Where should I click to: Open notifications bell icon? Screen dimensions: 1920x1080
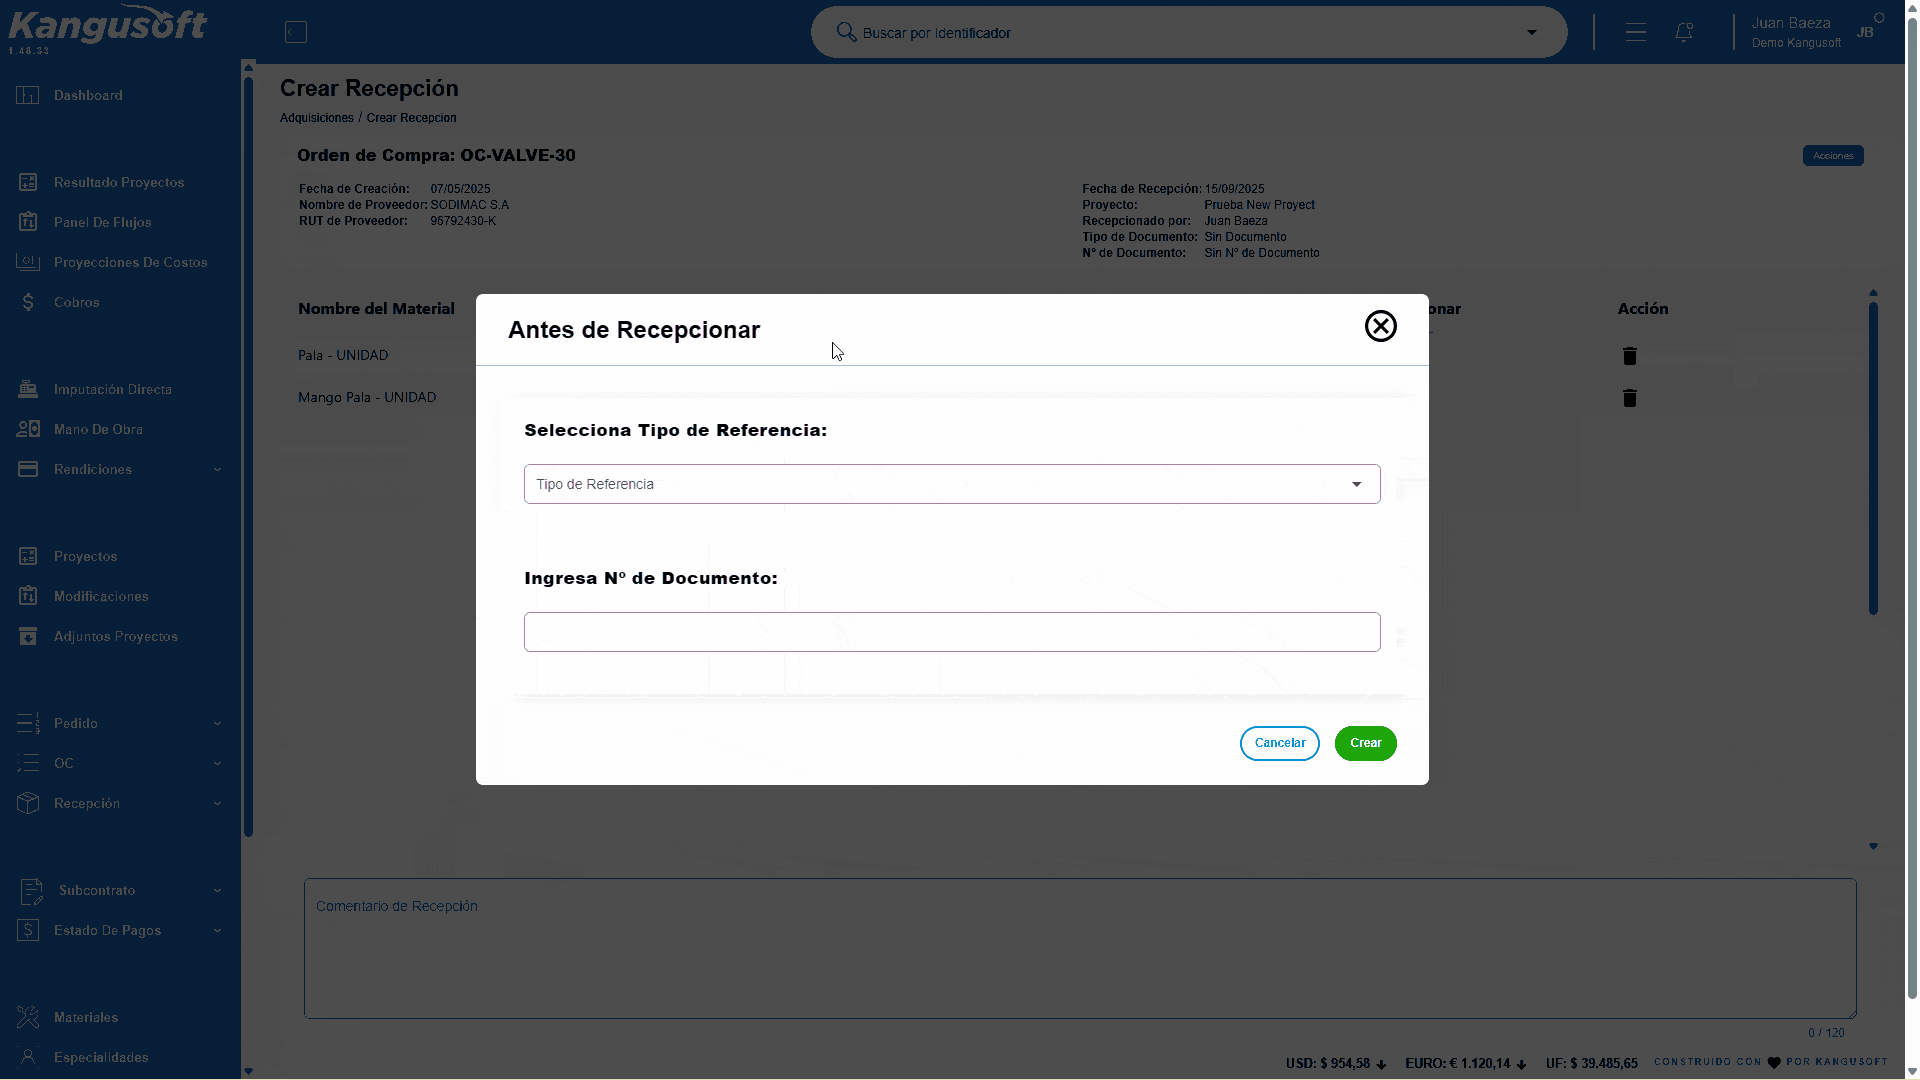point(1684,32)
